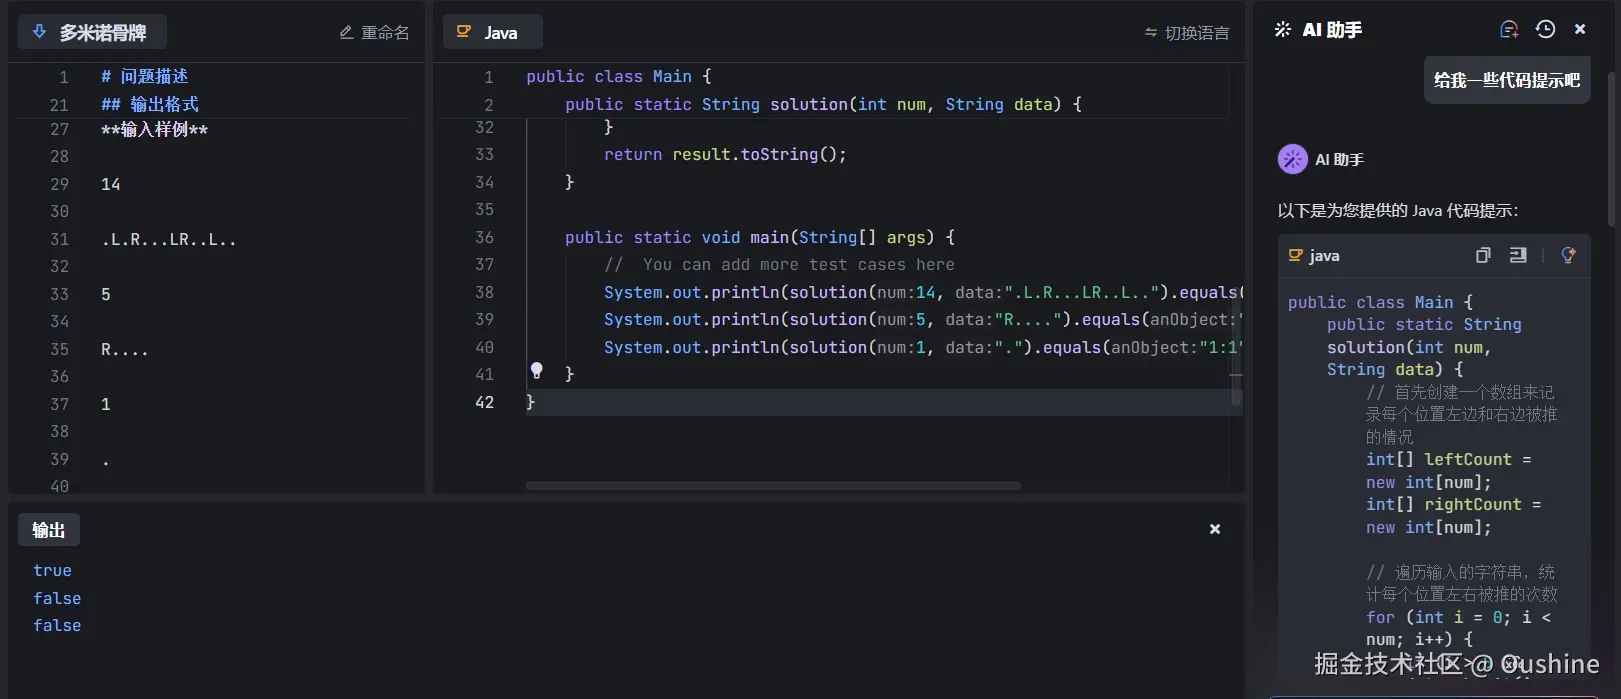
Task: Click the AI 助手 purple avatar icon
Action: click(1293, 159)
